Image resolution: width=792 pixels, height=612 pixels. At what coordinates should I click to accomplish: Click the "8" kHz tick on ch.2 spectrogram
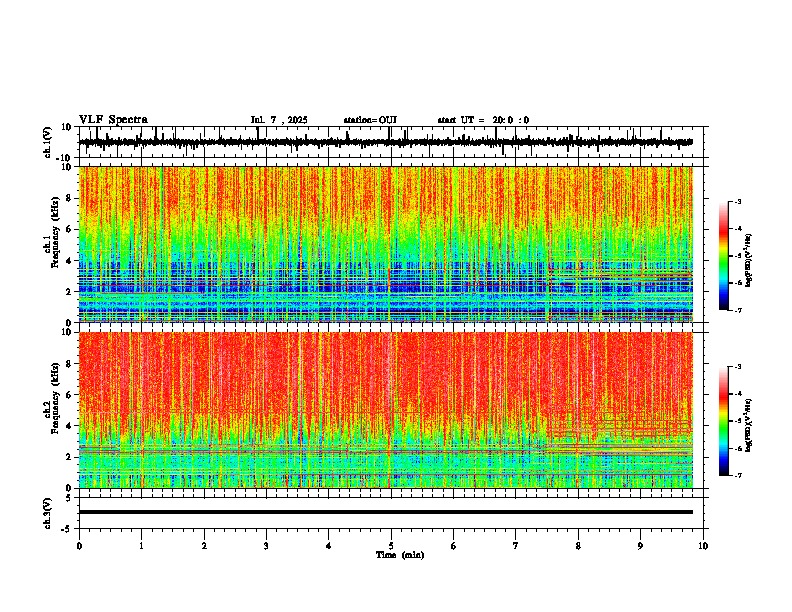(69, 364)
